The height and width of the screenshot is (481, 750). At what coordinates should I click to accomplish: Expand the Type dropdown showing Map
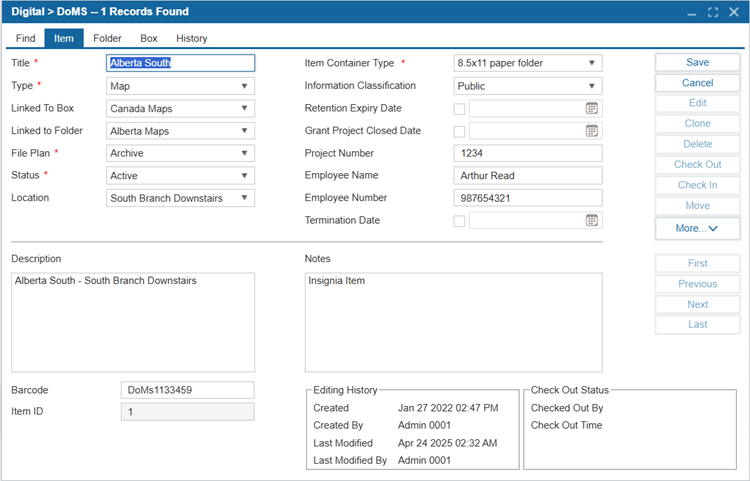point(180,86)
